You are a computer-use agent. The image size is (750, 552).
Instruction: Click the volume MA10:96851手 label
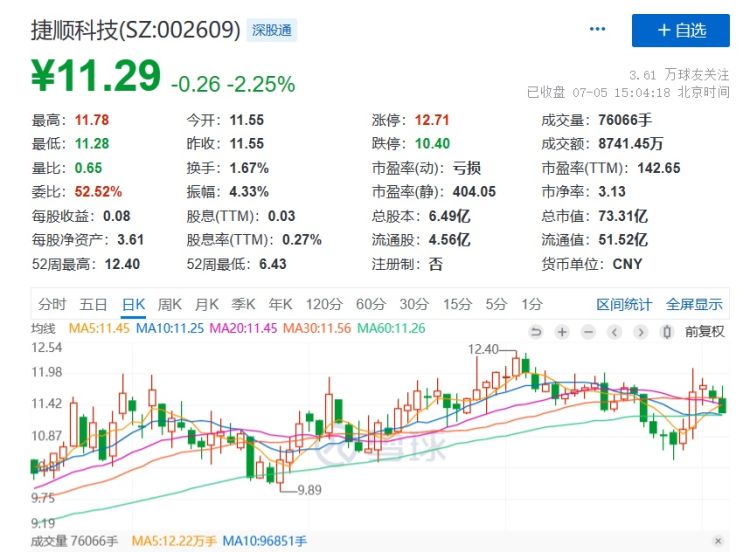pos(265,541)
